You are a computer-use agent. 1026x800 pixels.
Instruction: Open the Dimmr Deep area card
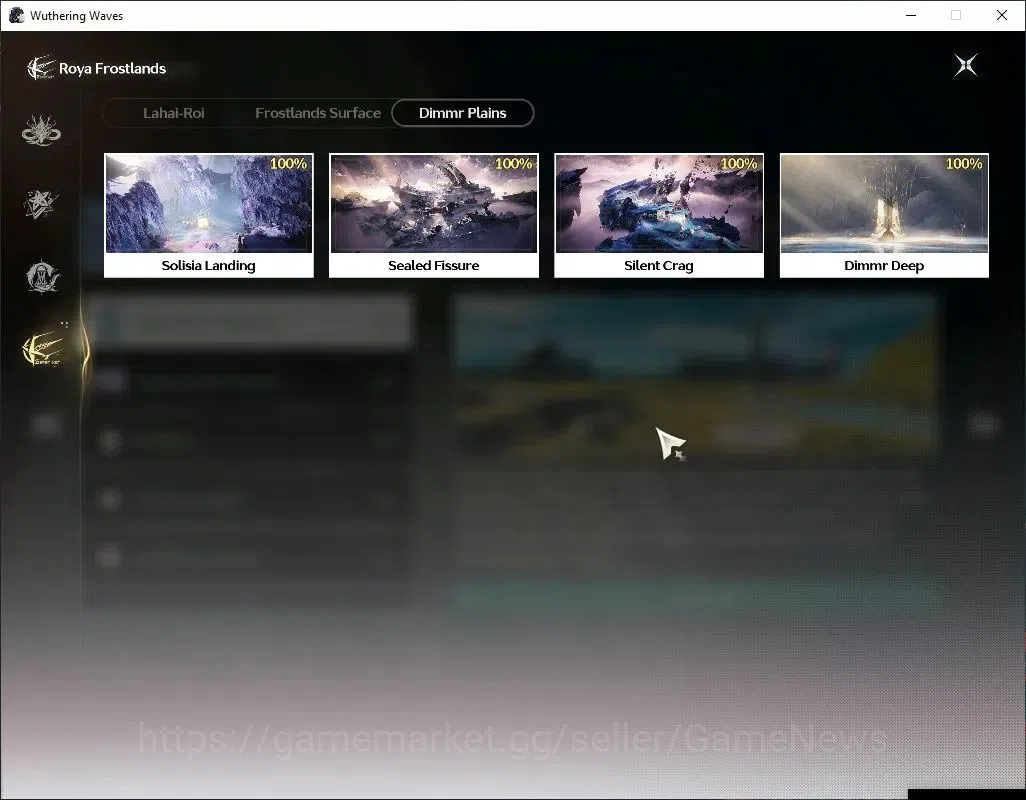coord(884,215)
